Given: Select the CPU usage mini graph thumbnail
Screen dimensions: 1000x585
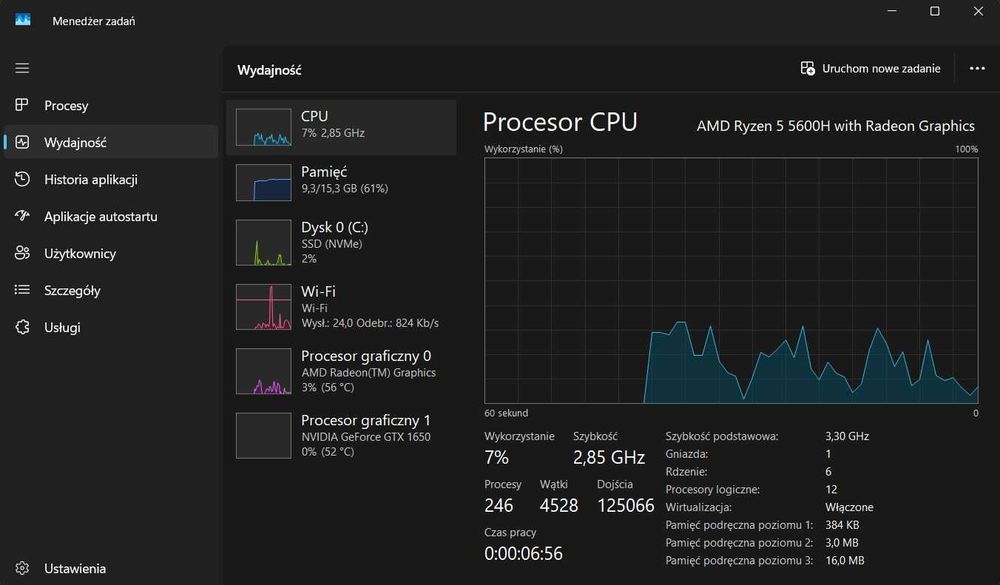Looking at the screenshot, I should click(263, 127).
